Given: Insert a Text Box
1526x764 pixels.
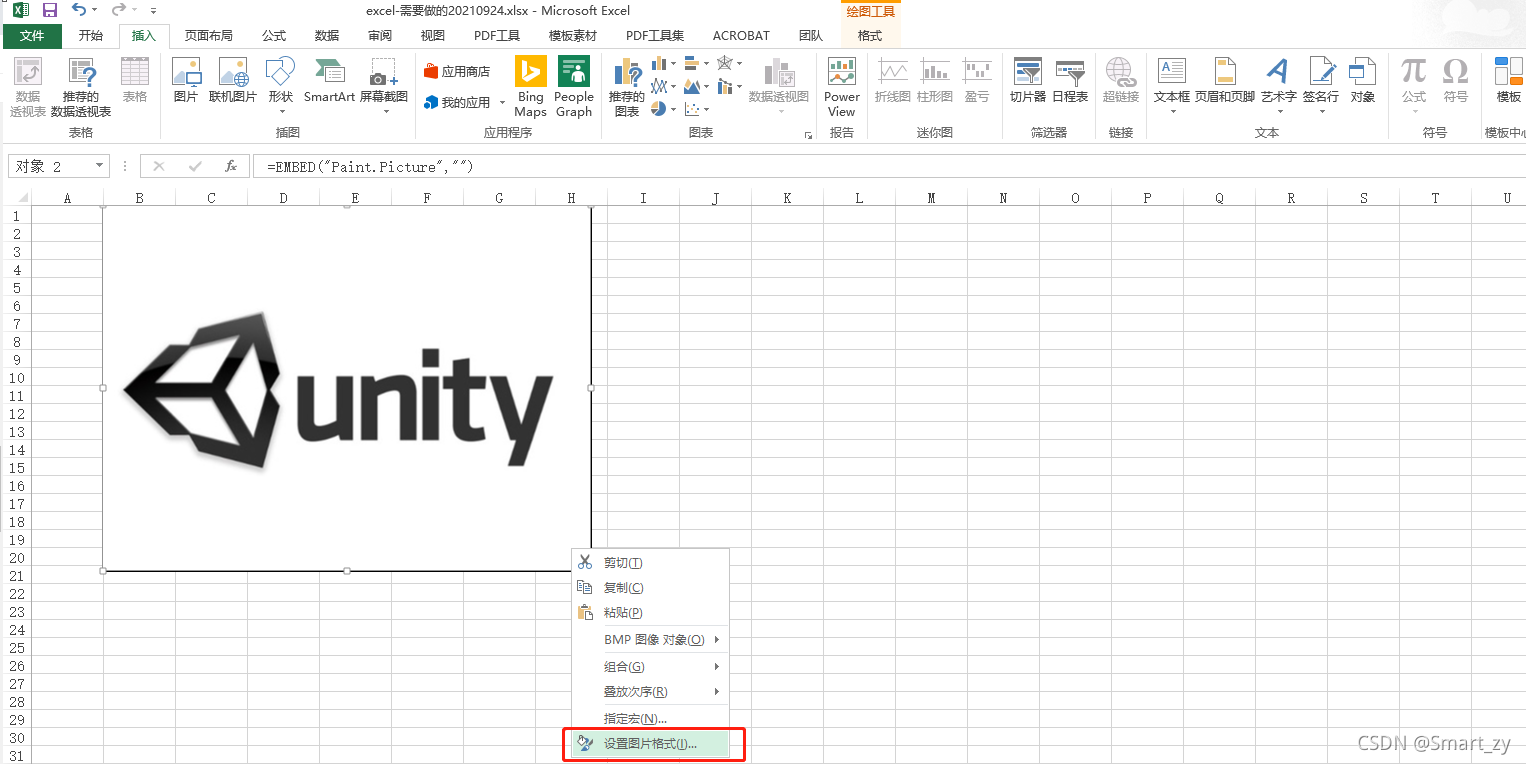Looking at the screenshot, I should [x=1172, y=85].
